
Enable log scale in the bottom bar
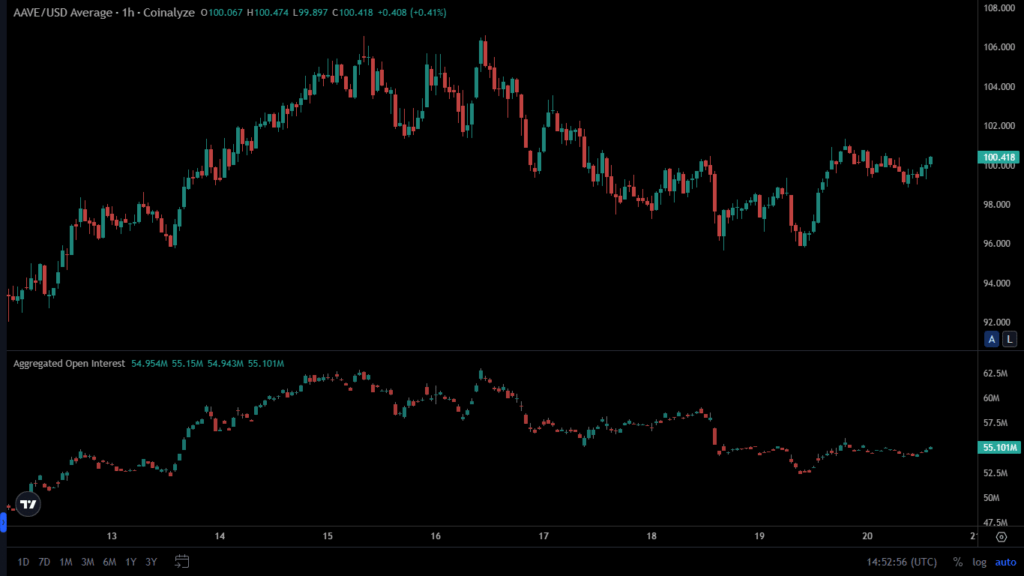click(x=979, y=561)
